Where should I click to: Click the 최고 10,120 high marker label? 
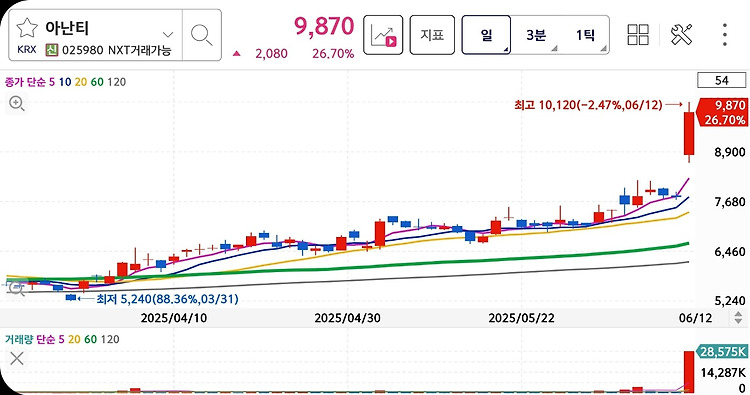coord(588,105)
